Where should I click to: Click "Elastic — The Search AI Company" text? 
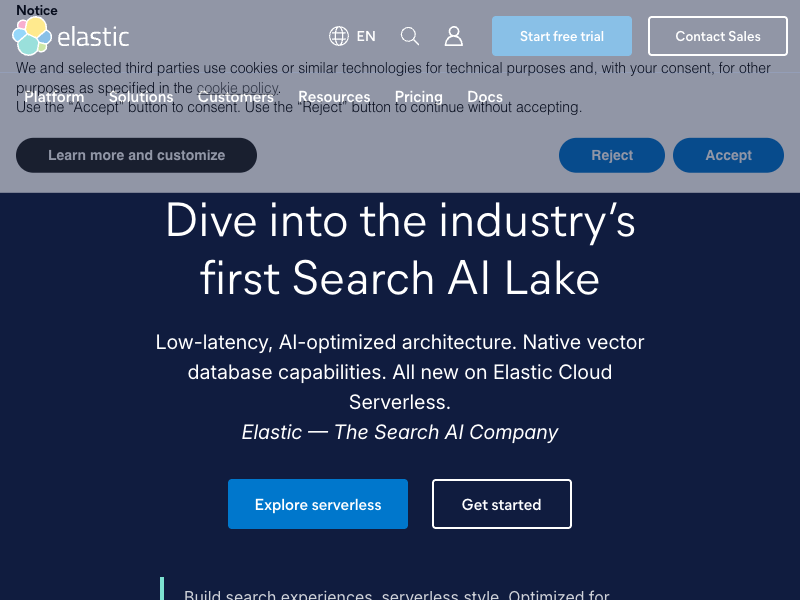pos(400,432)
